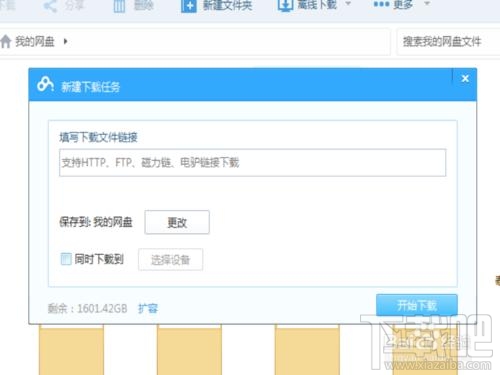Screen dimensions: 500x375
Task: Open 离线下载 offline download option
Action: 317,5
